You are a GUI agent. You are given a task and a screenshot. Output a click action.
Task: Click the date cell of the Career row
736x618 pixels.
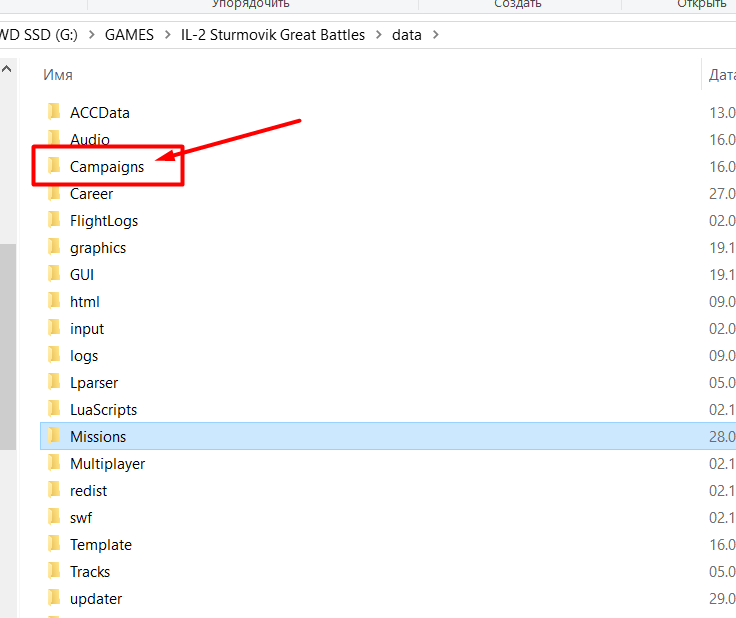point(722,194)
